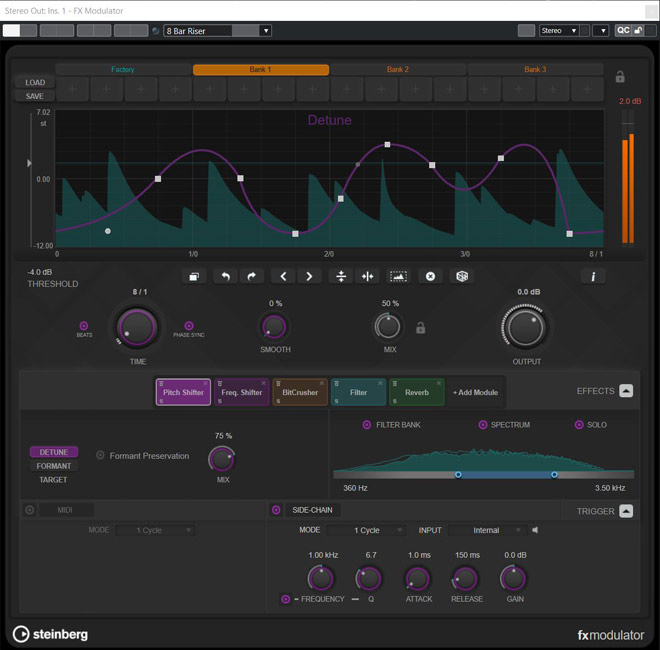Screen dimensions: 660x650
Task: Toggle the waveform display icon
Action: coord(398,277)
